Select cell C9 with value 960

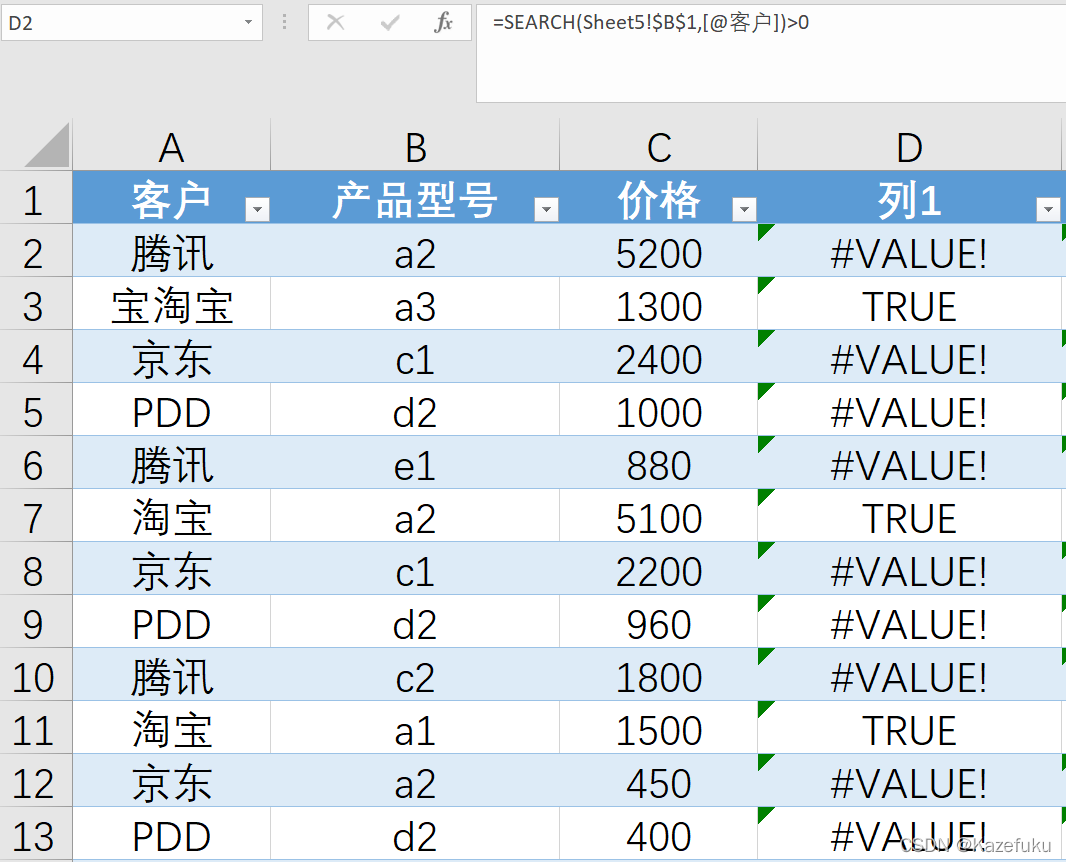click(658, 621)
